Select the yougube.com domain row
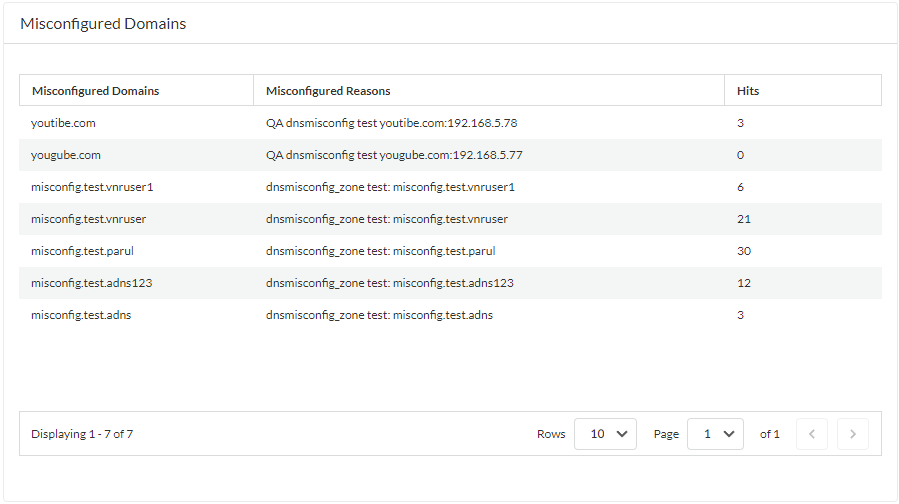This screenshot has height=504, width=899. [x=66, y=155]
